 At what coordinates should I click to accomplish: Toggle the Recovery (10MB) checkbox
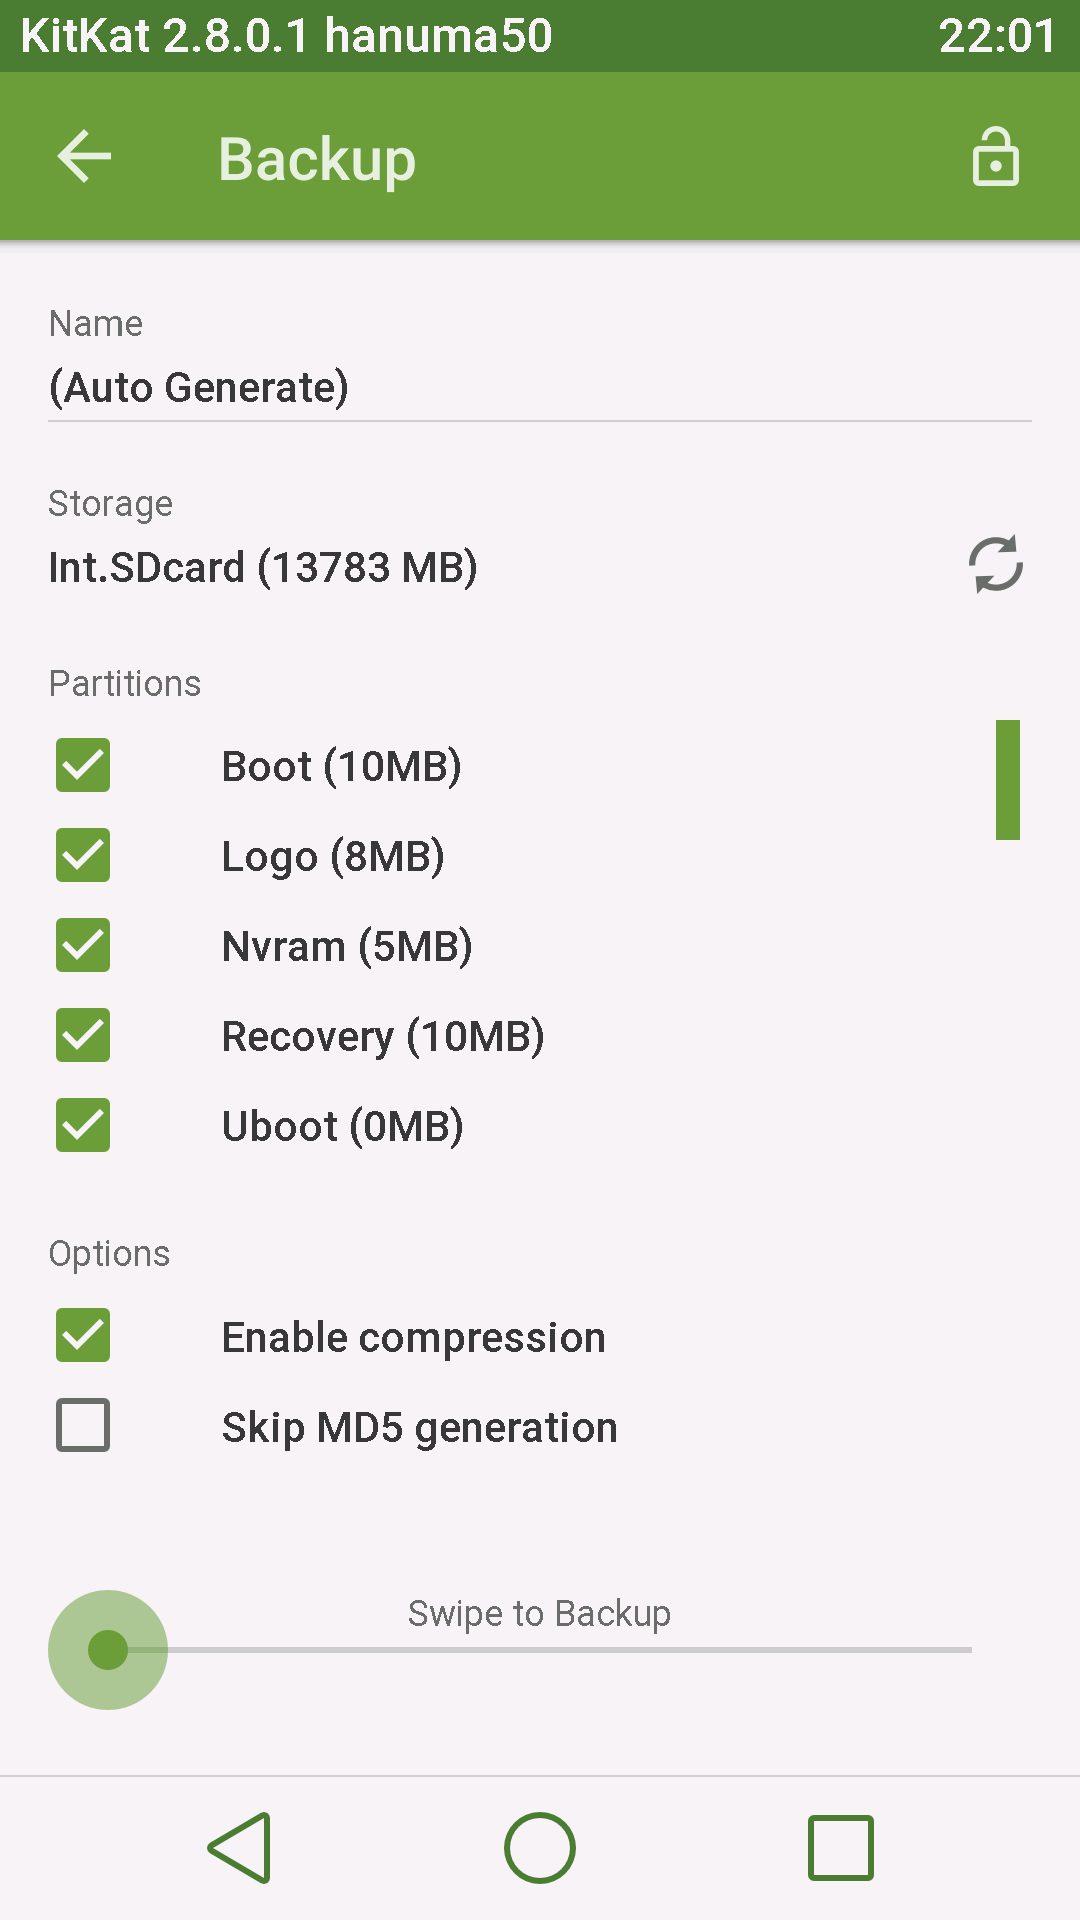[x=83, y=1036]
